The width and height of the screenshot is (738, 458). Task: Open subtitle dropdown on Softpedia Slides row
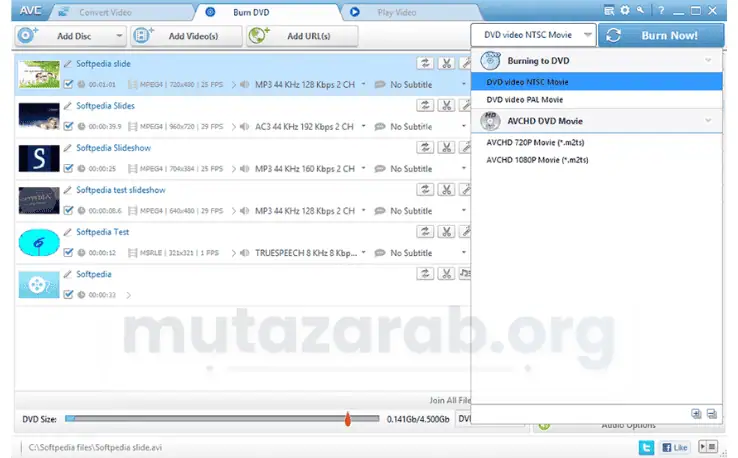[464, 126]
